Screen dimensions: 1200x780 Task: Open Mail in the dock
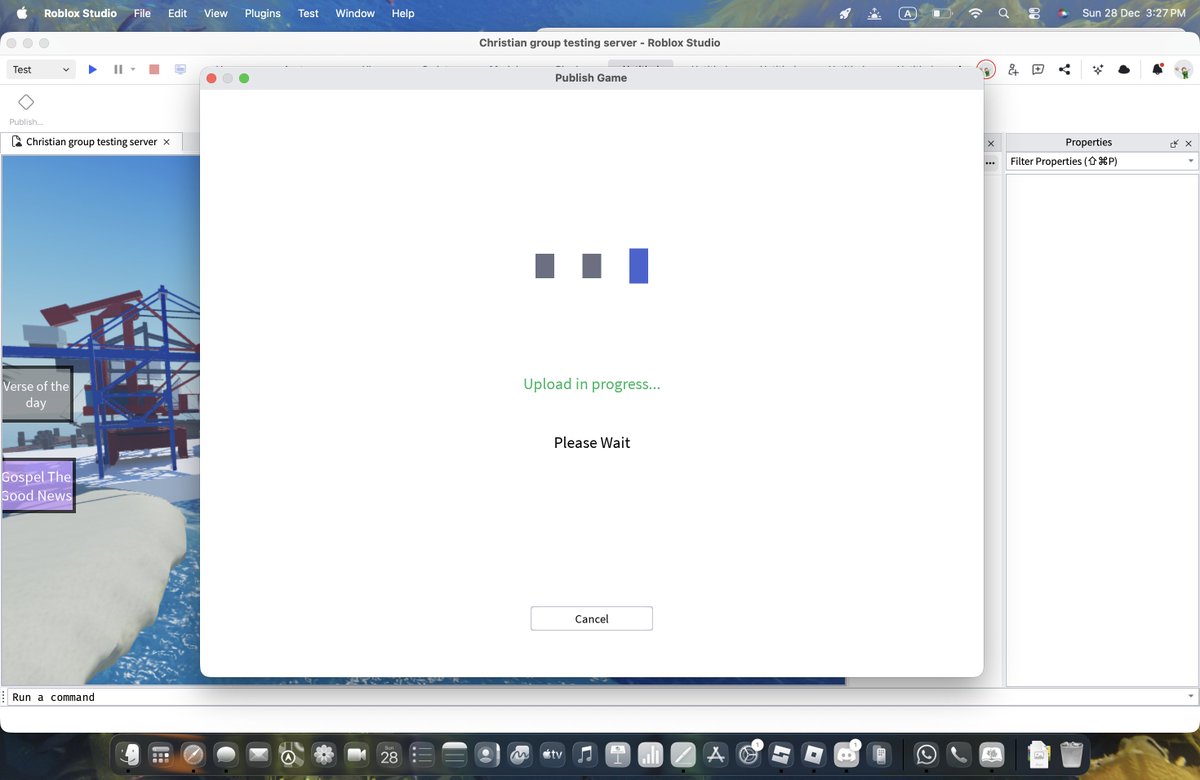[x=259, y=755]
